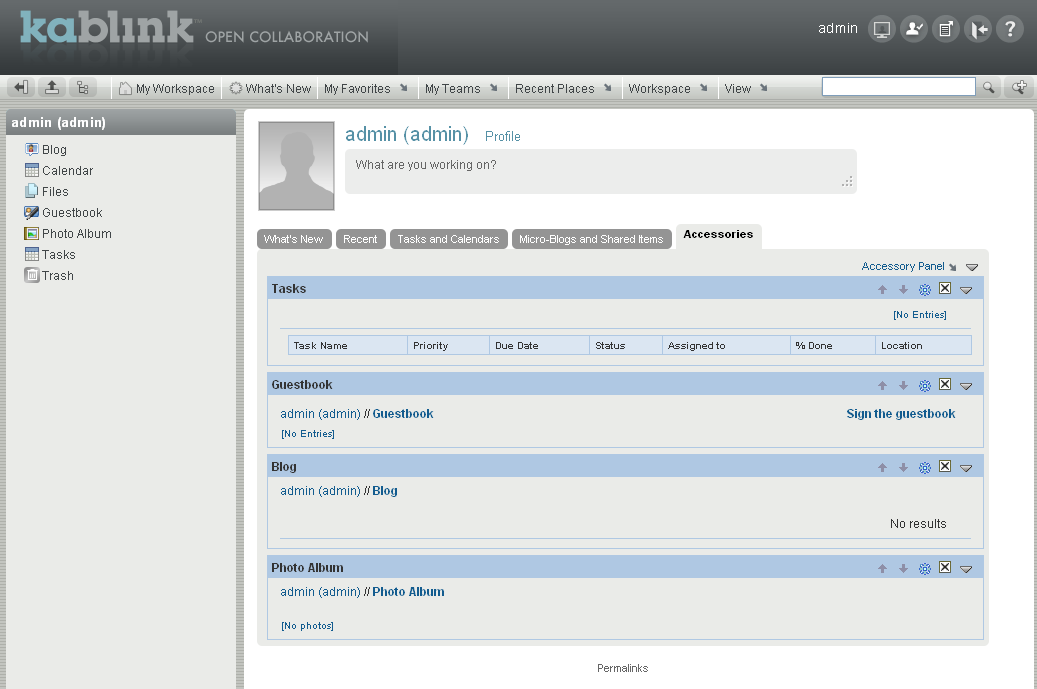The height and width of the screenshot is (689, 1037).
Task: Log out using the exit door icon
Action: (x=978, y=29)
